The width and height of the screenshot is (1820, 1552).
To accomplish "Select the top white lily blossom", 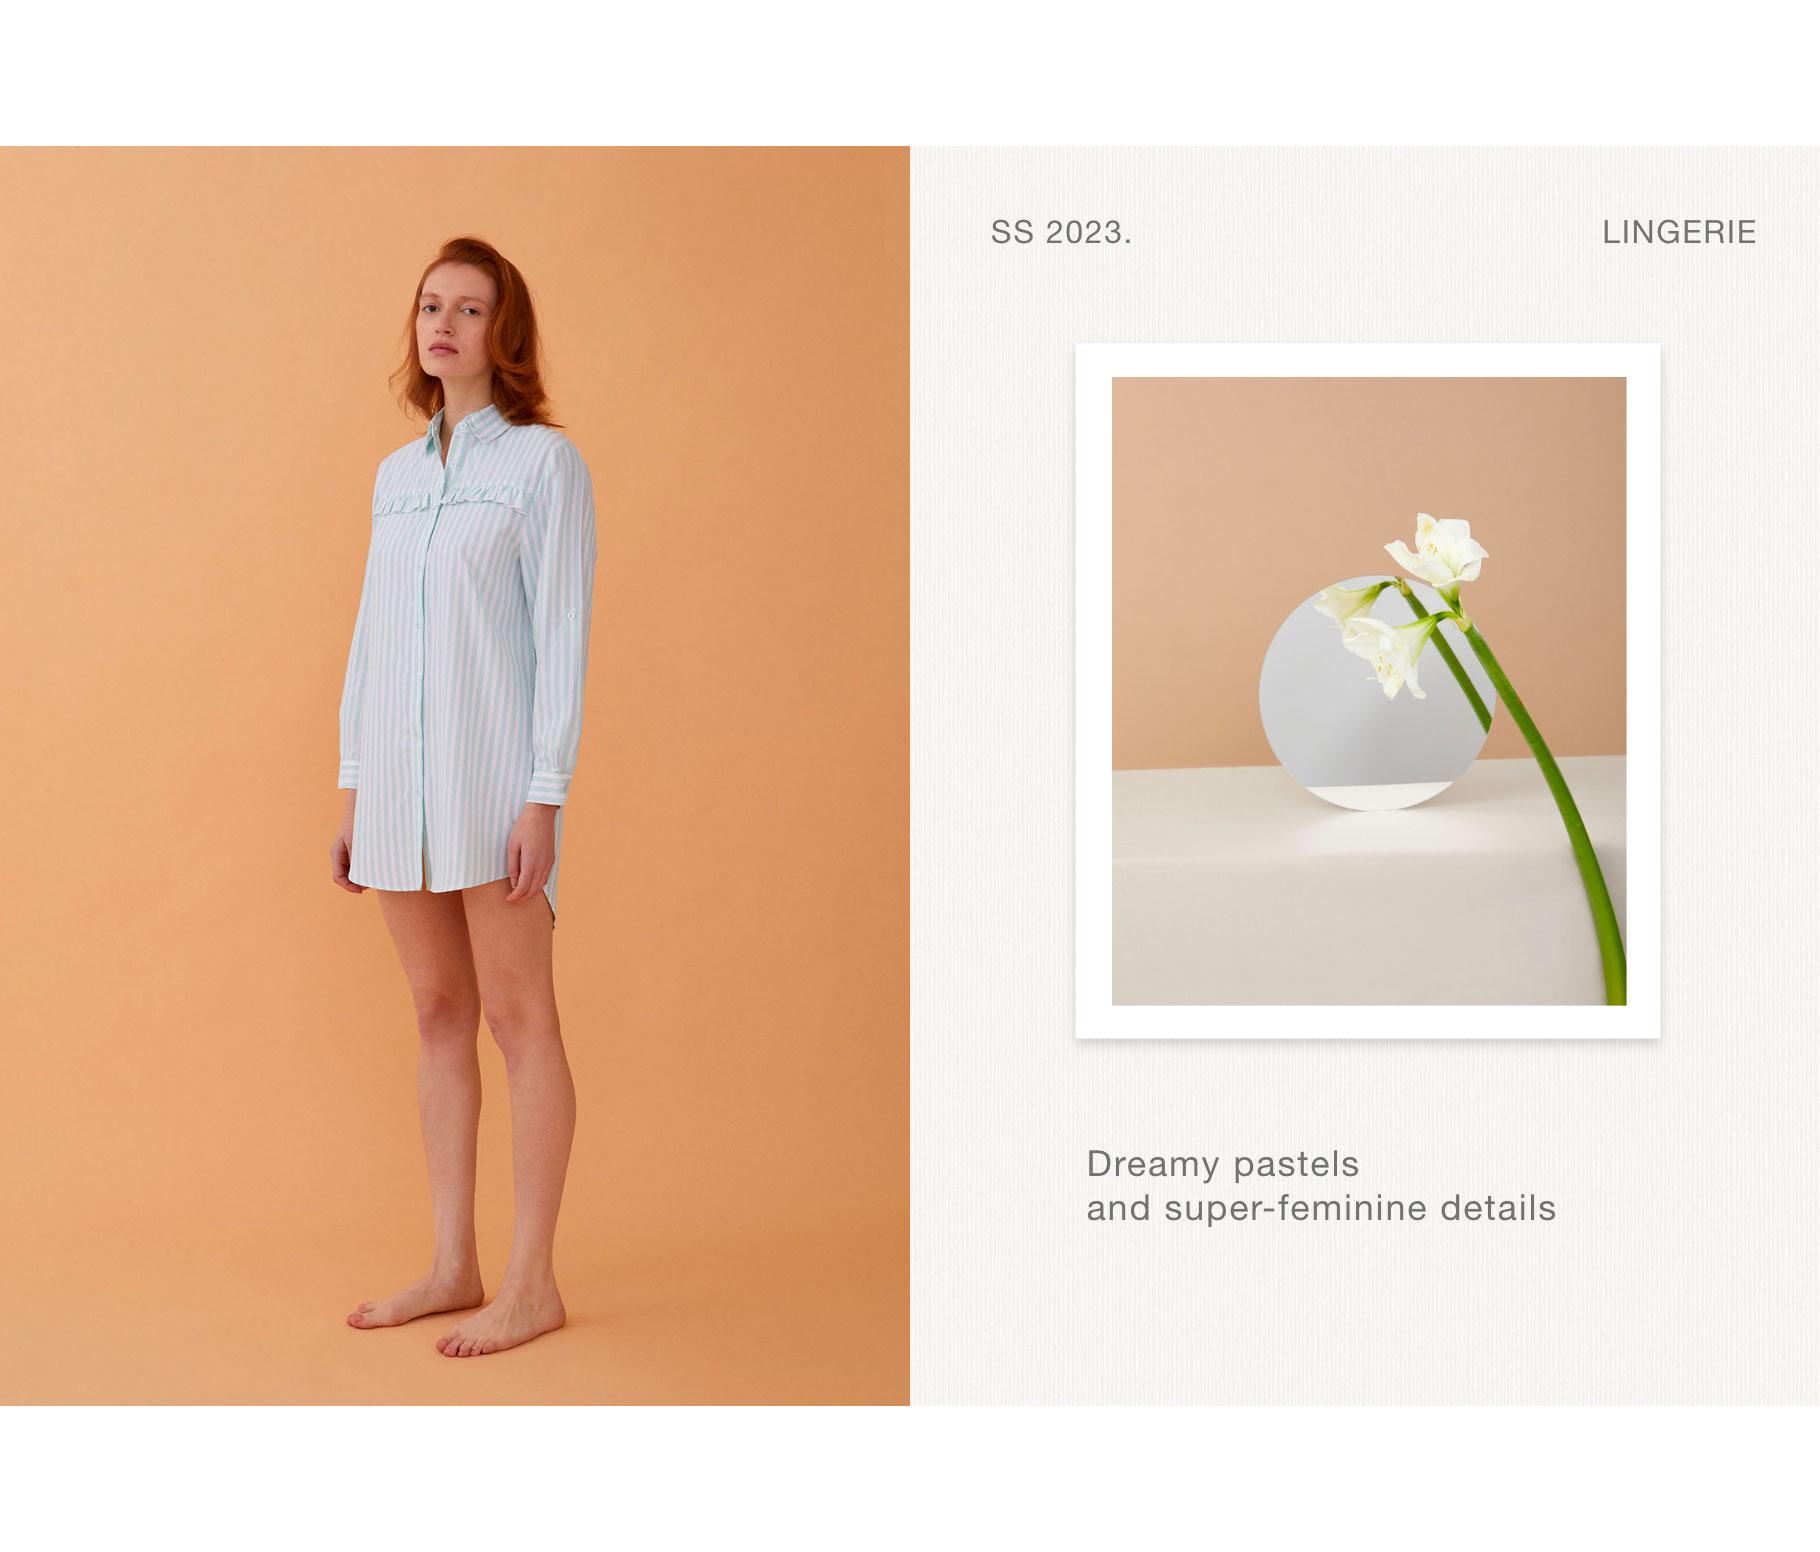I will pos(1436,551).
